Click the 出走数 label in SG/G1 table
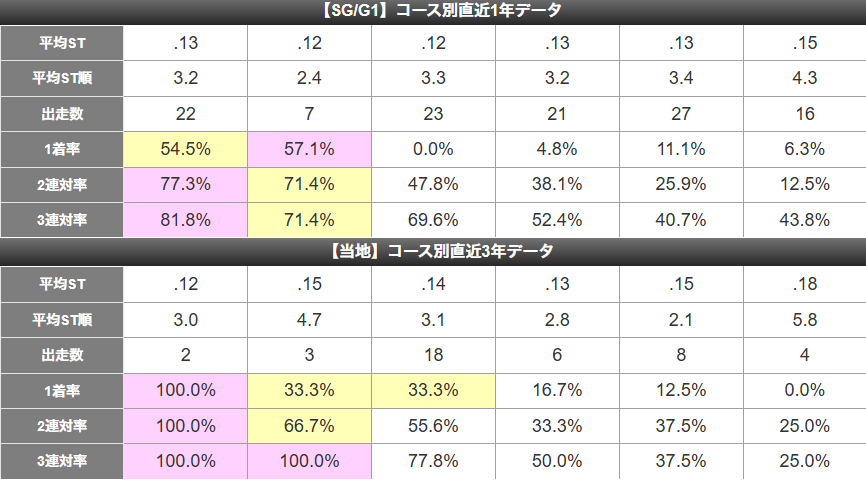Screen dimensions: 866x480 point(62,114)
